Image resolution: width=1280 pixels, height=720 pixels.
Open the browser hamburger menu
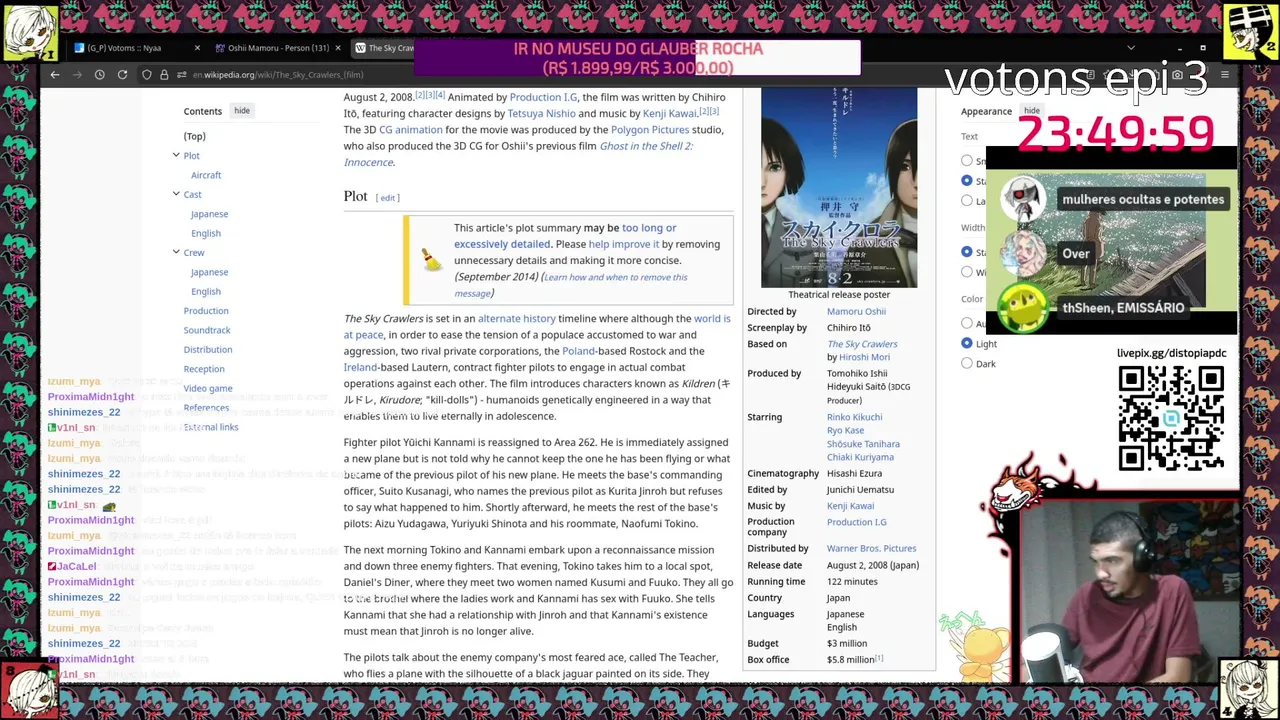pyautogui.click(x=1225, y=75)
